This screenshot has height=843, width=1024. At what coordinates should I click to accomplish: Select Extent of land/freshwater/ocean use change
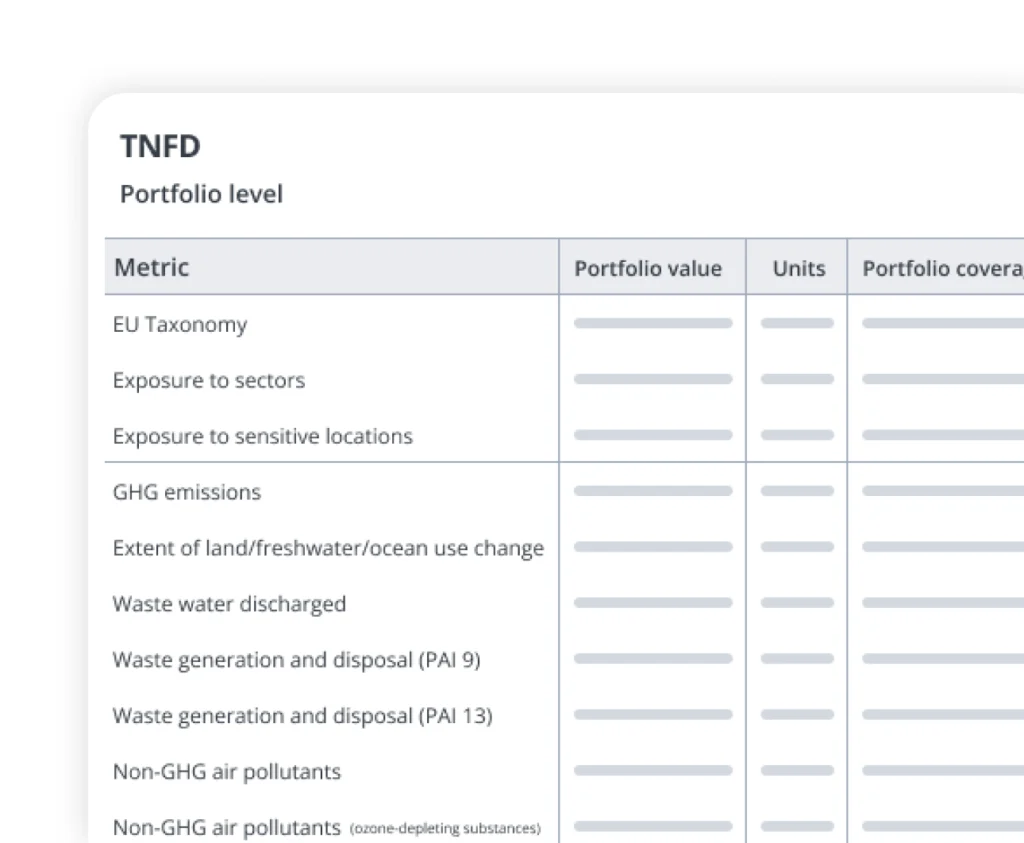pyautogui.click(x=328, y=548)
